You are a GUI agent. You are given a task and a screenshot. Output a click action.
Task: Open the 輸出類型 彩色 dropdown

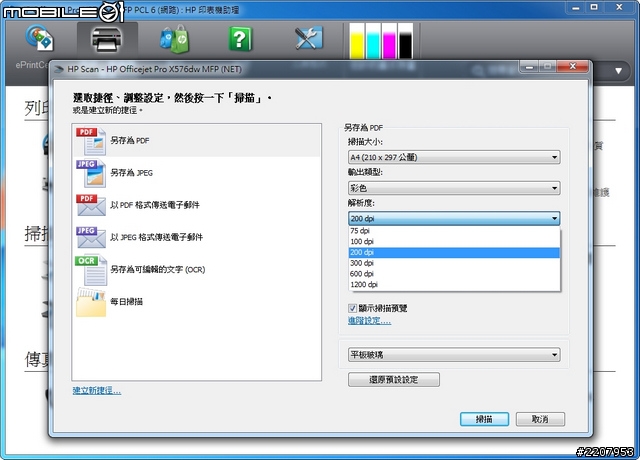[454, 188]
